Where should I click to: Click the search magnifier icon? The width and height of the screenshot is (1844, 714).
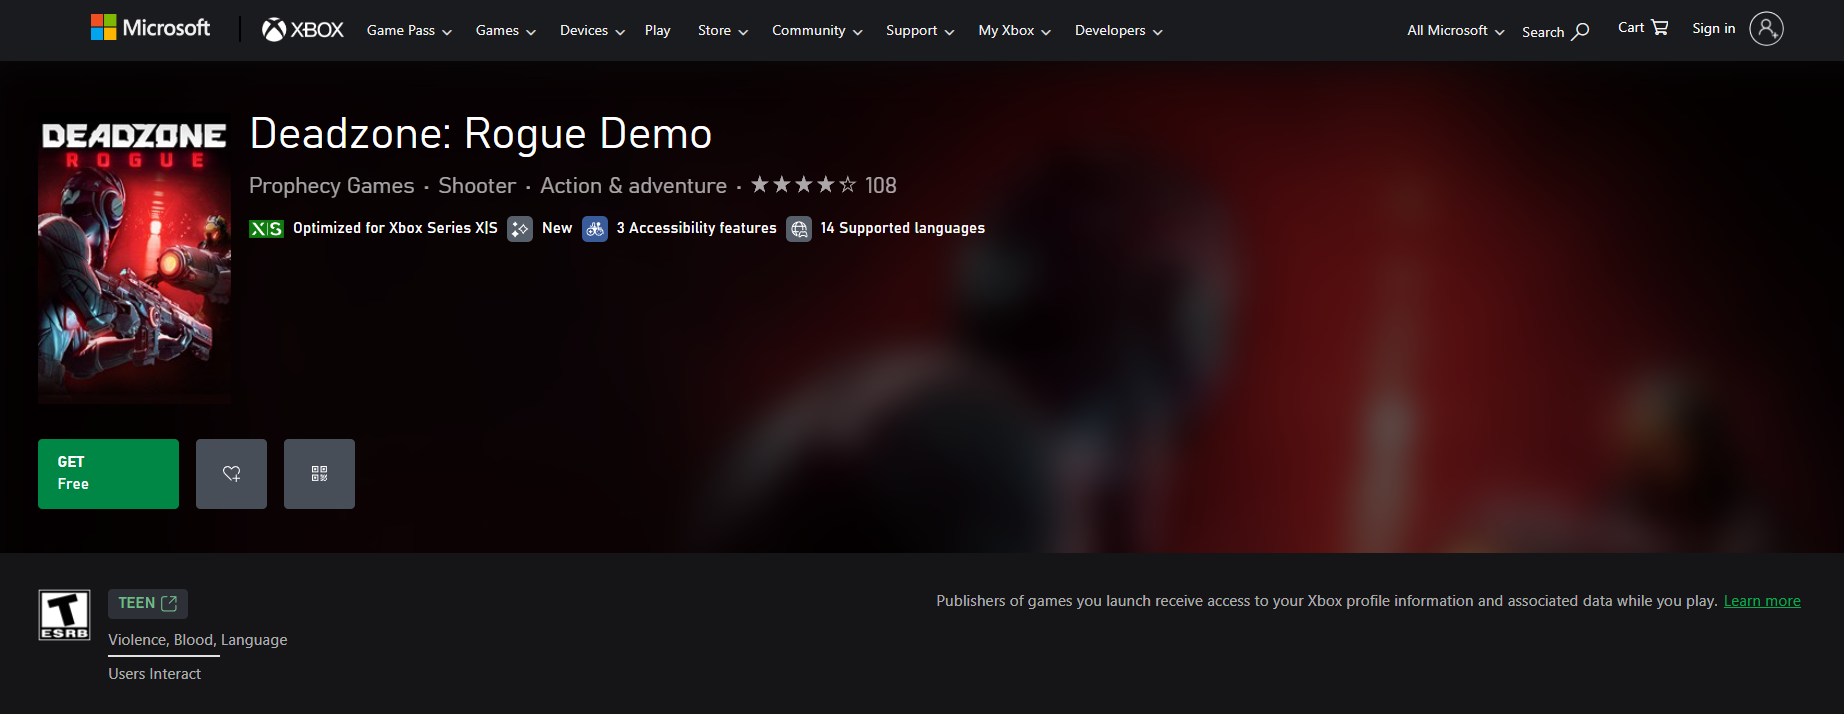[x=1580, y=32]
